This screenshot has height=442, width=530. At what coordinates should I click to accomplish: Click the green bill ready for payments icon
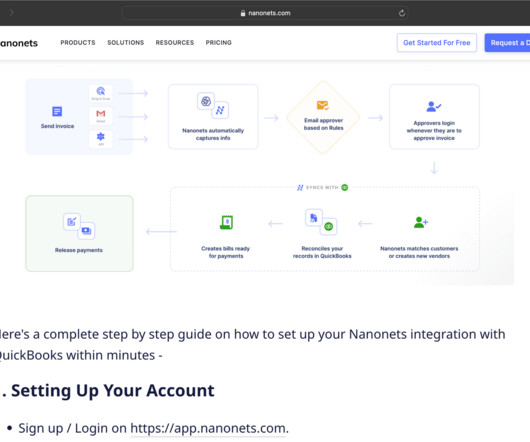tap(226, 222)
